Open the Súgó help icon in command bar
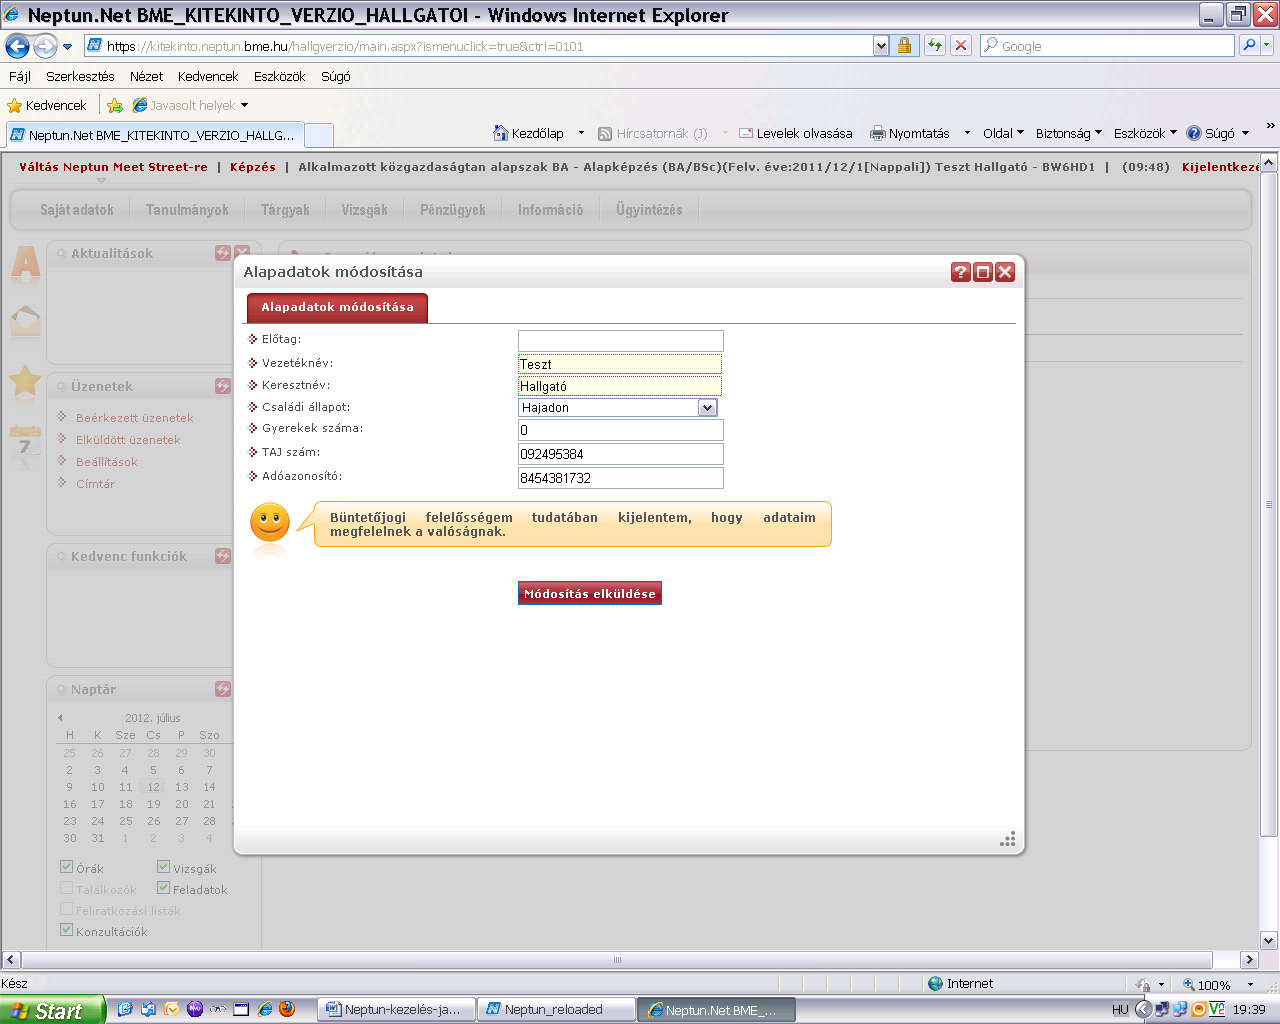 tap(1194, 133)
